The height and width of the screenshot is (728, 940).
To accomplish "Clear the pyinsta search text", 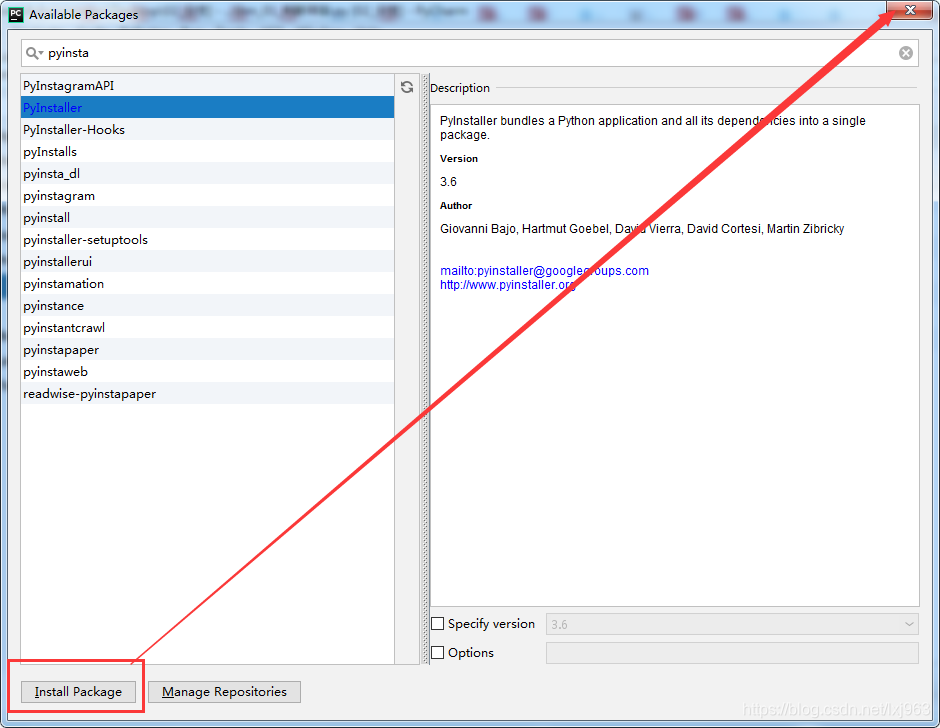I will [x=906, y=53].
